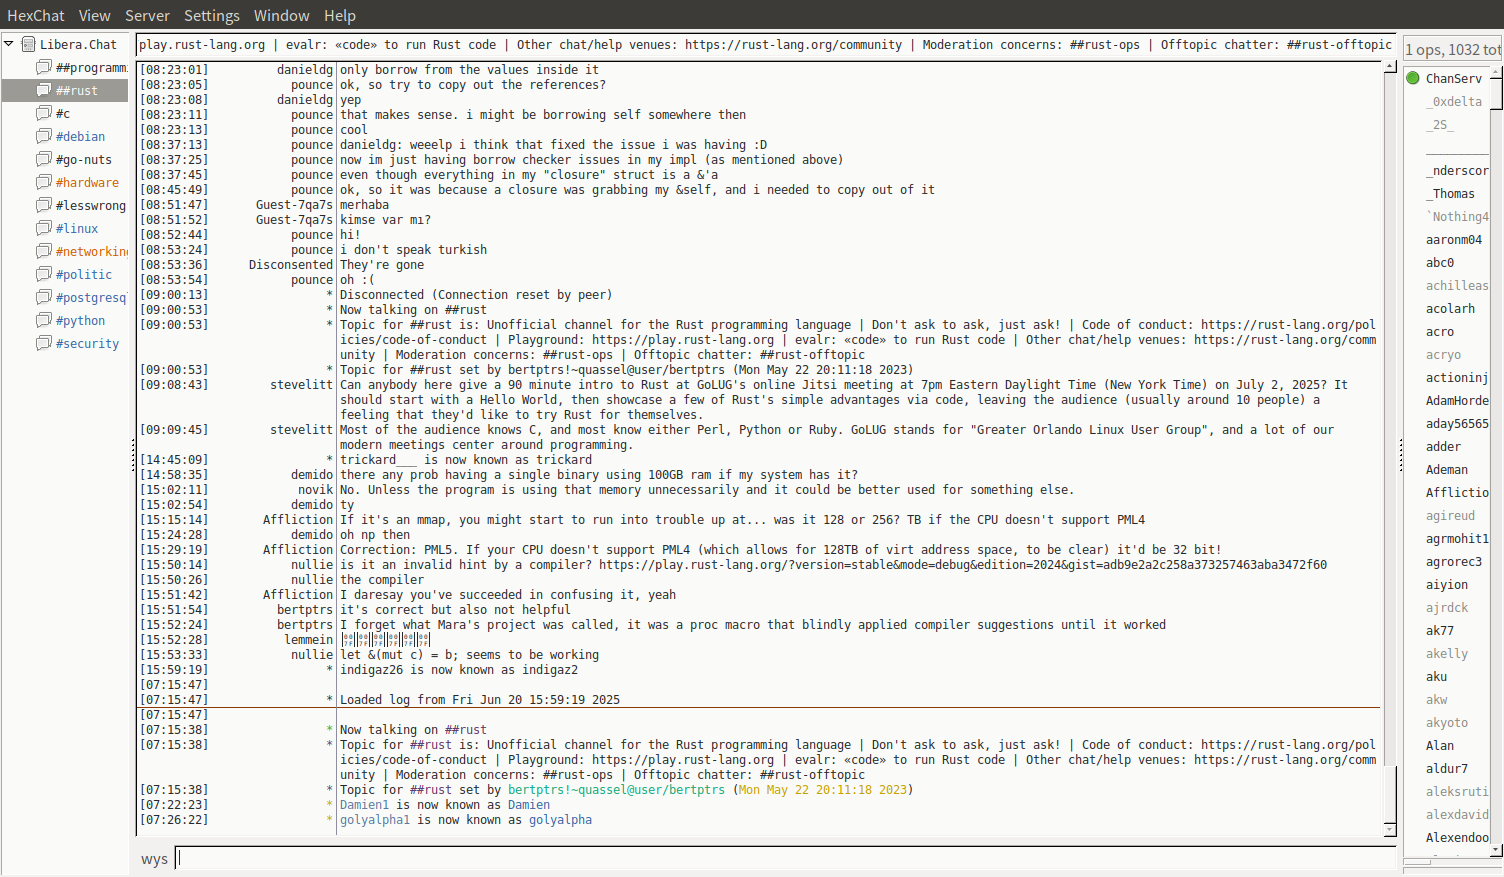Click the #linux channel icon
This screenshot has height=877, width=1504.
[44, 228]
